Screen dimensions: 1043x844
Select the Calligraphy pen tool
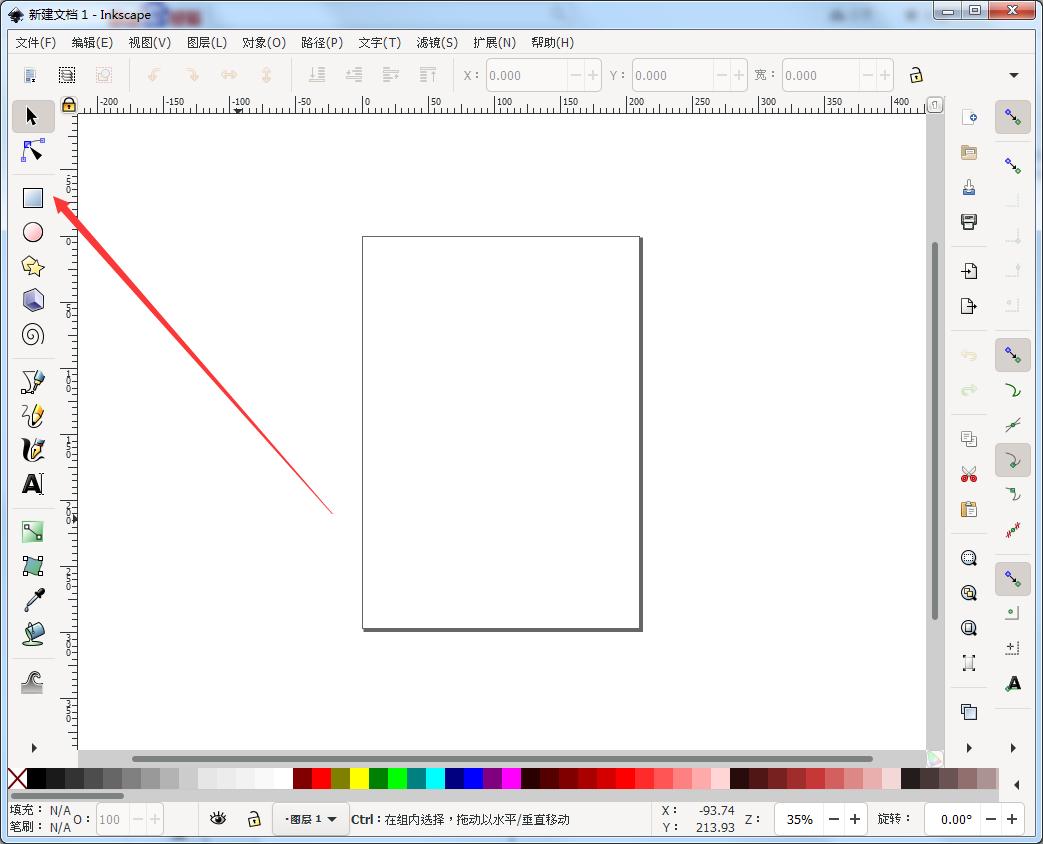click(x=32, y=449)
